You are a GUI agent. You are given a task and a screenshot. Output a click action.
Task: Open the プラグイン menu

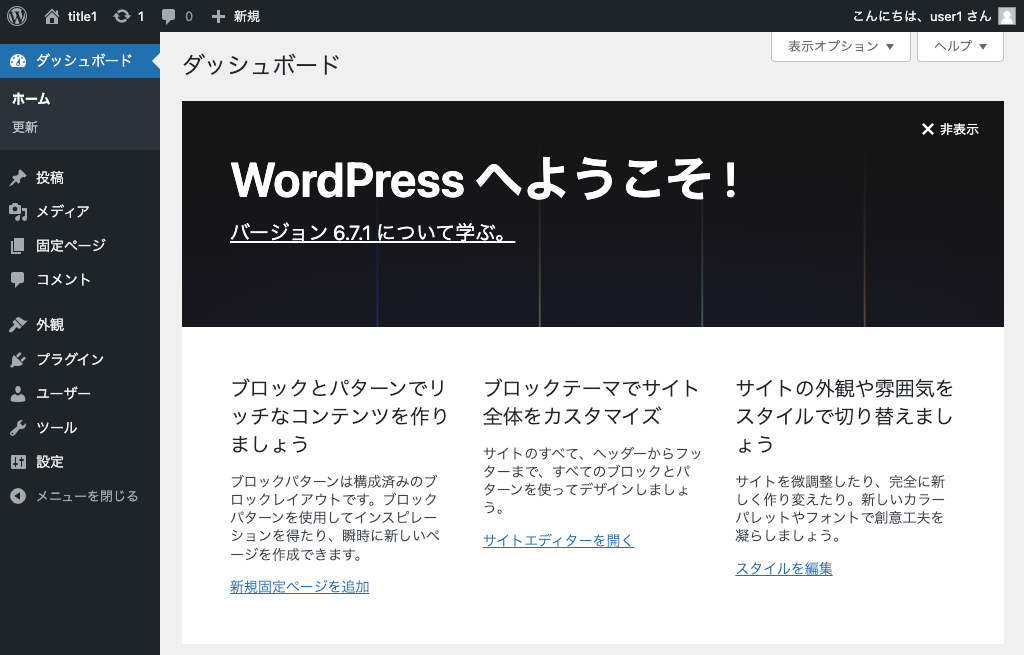(80, 359)
